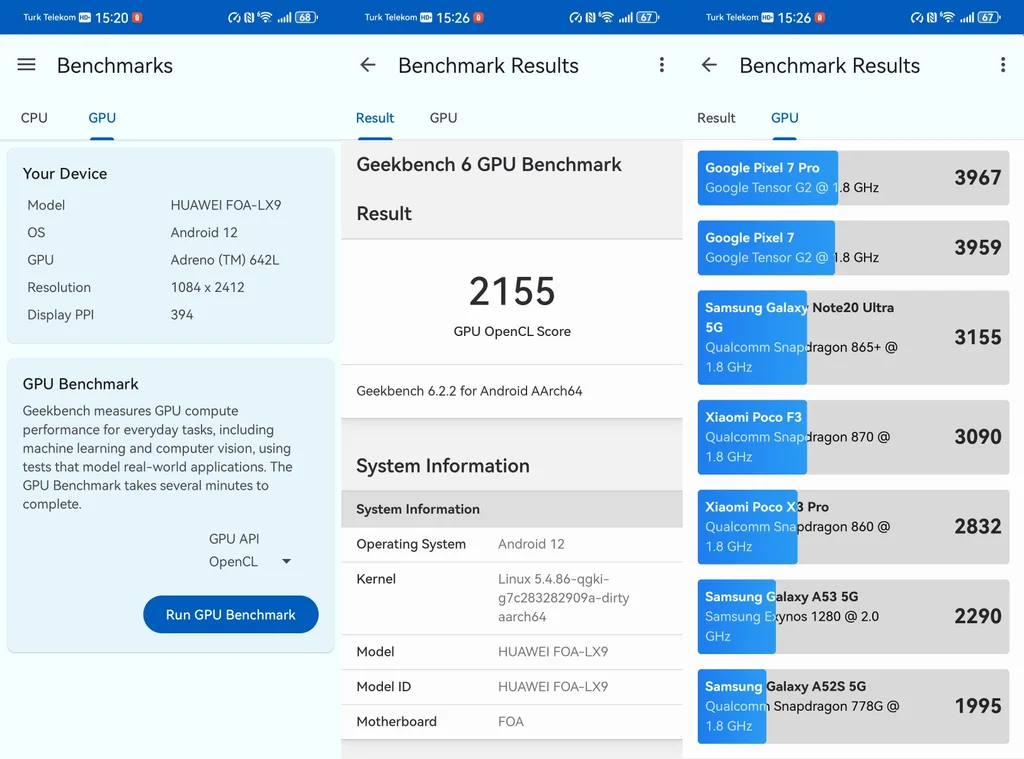This screenshot has width=1024, height=759.
Task: Select GPU tab on the Benchmarks screen
Action: [x=102, y=118]
